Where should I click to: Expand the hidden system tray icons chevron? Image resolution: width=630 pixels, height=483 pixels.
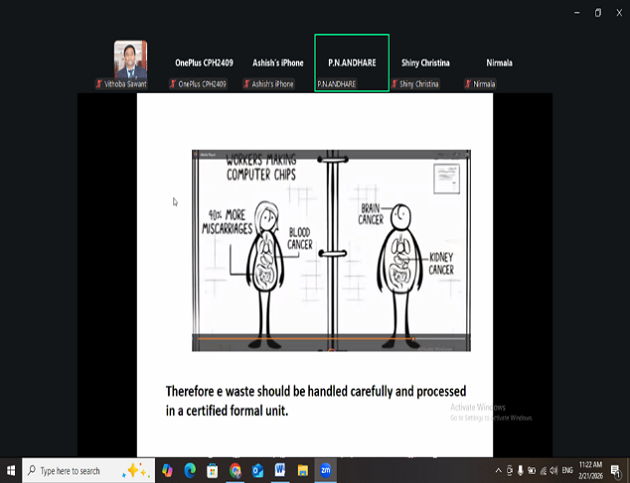pyautogui.click(x=499, y=470)
